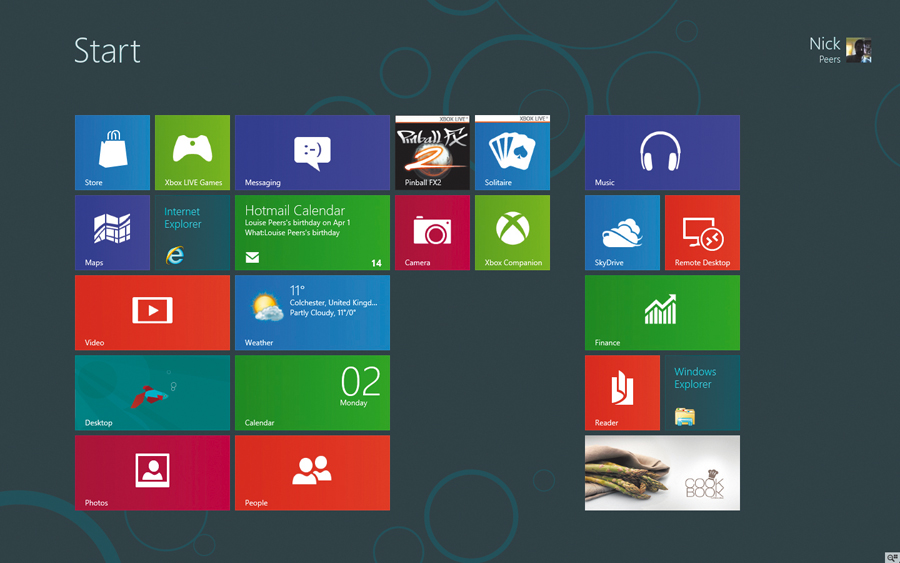The width and height of the screenshot is (900, 563).
Task: Open the Remote Desktop tile
Action: (x=703, y=232)
